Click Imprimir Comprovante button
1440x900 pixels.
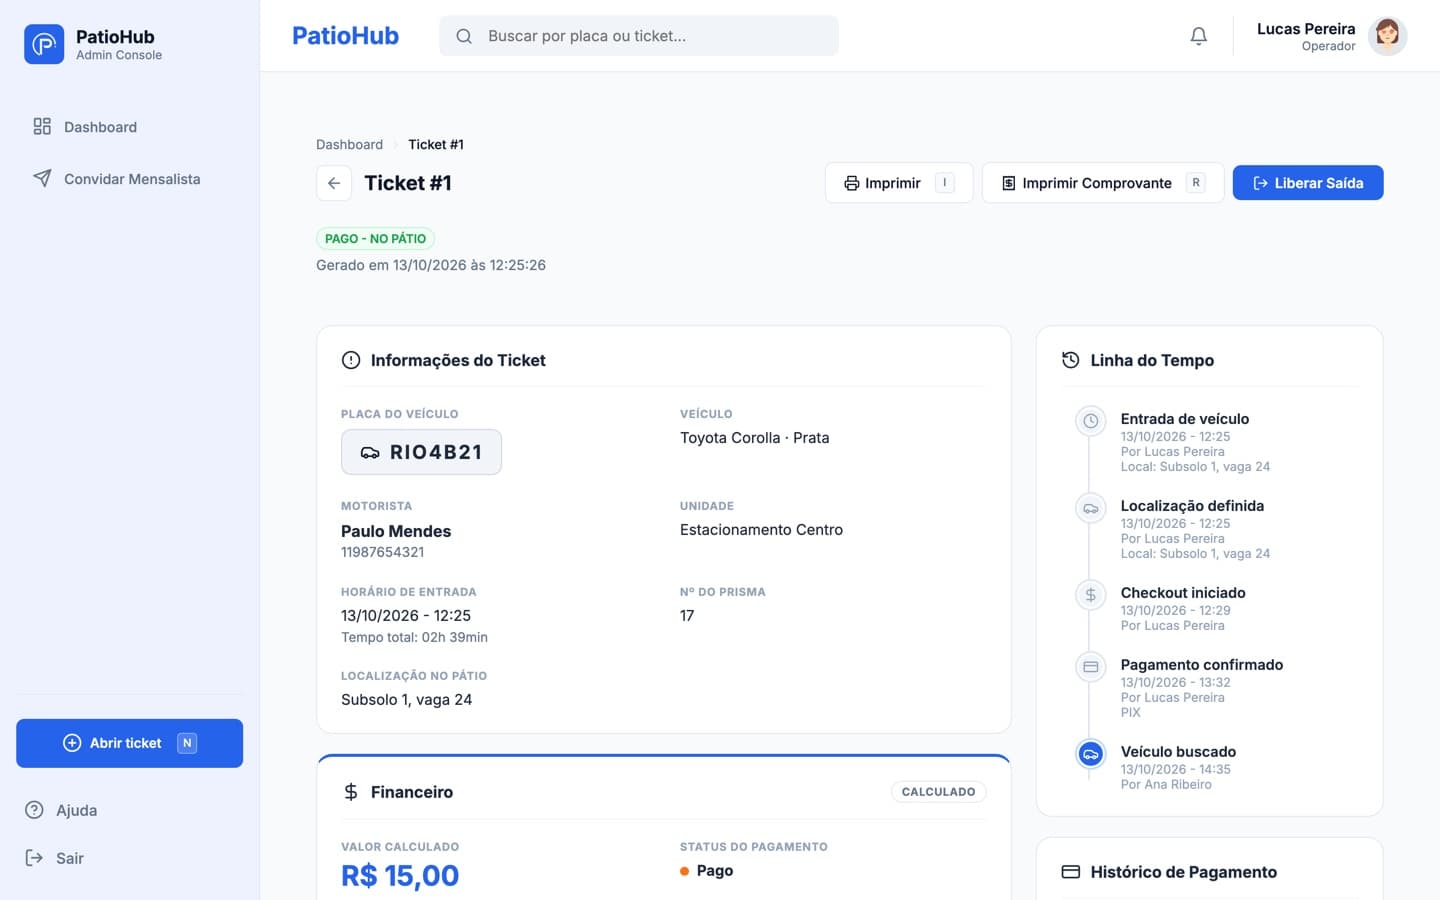pos(1103,183)
